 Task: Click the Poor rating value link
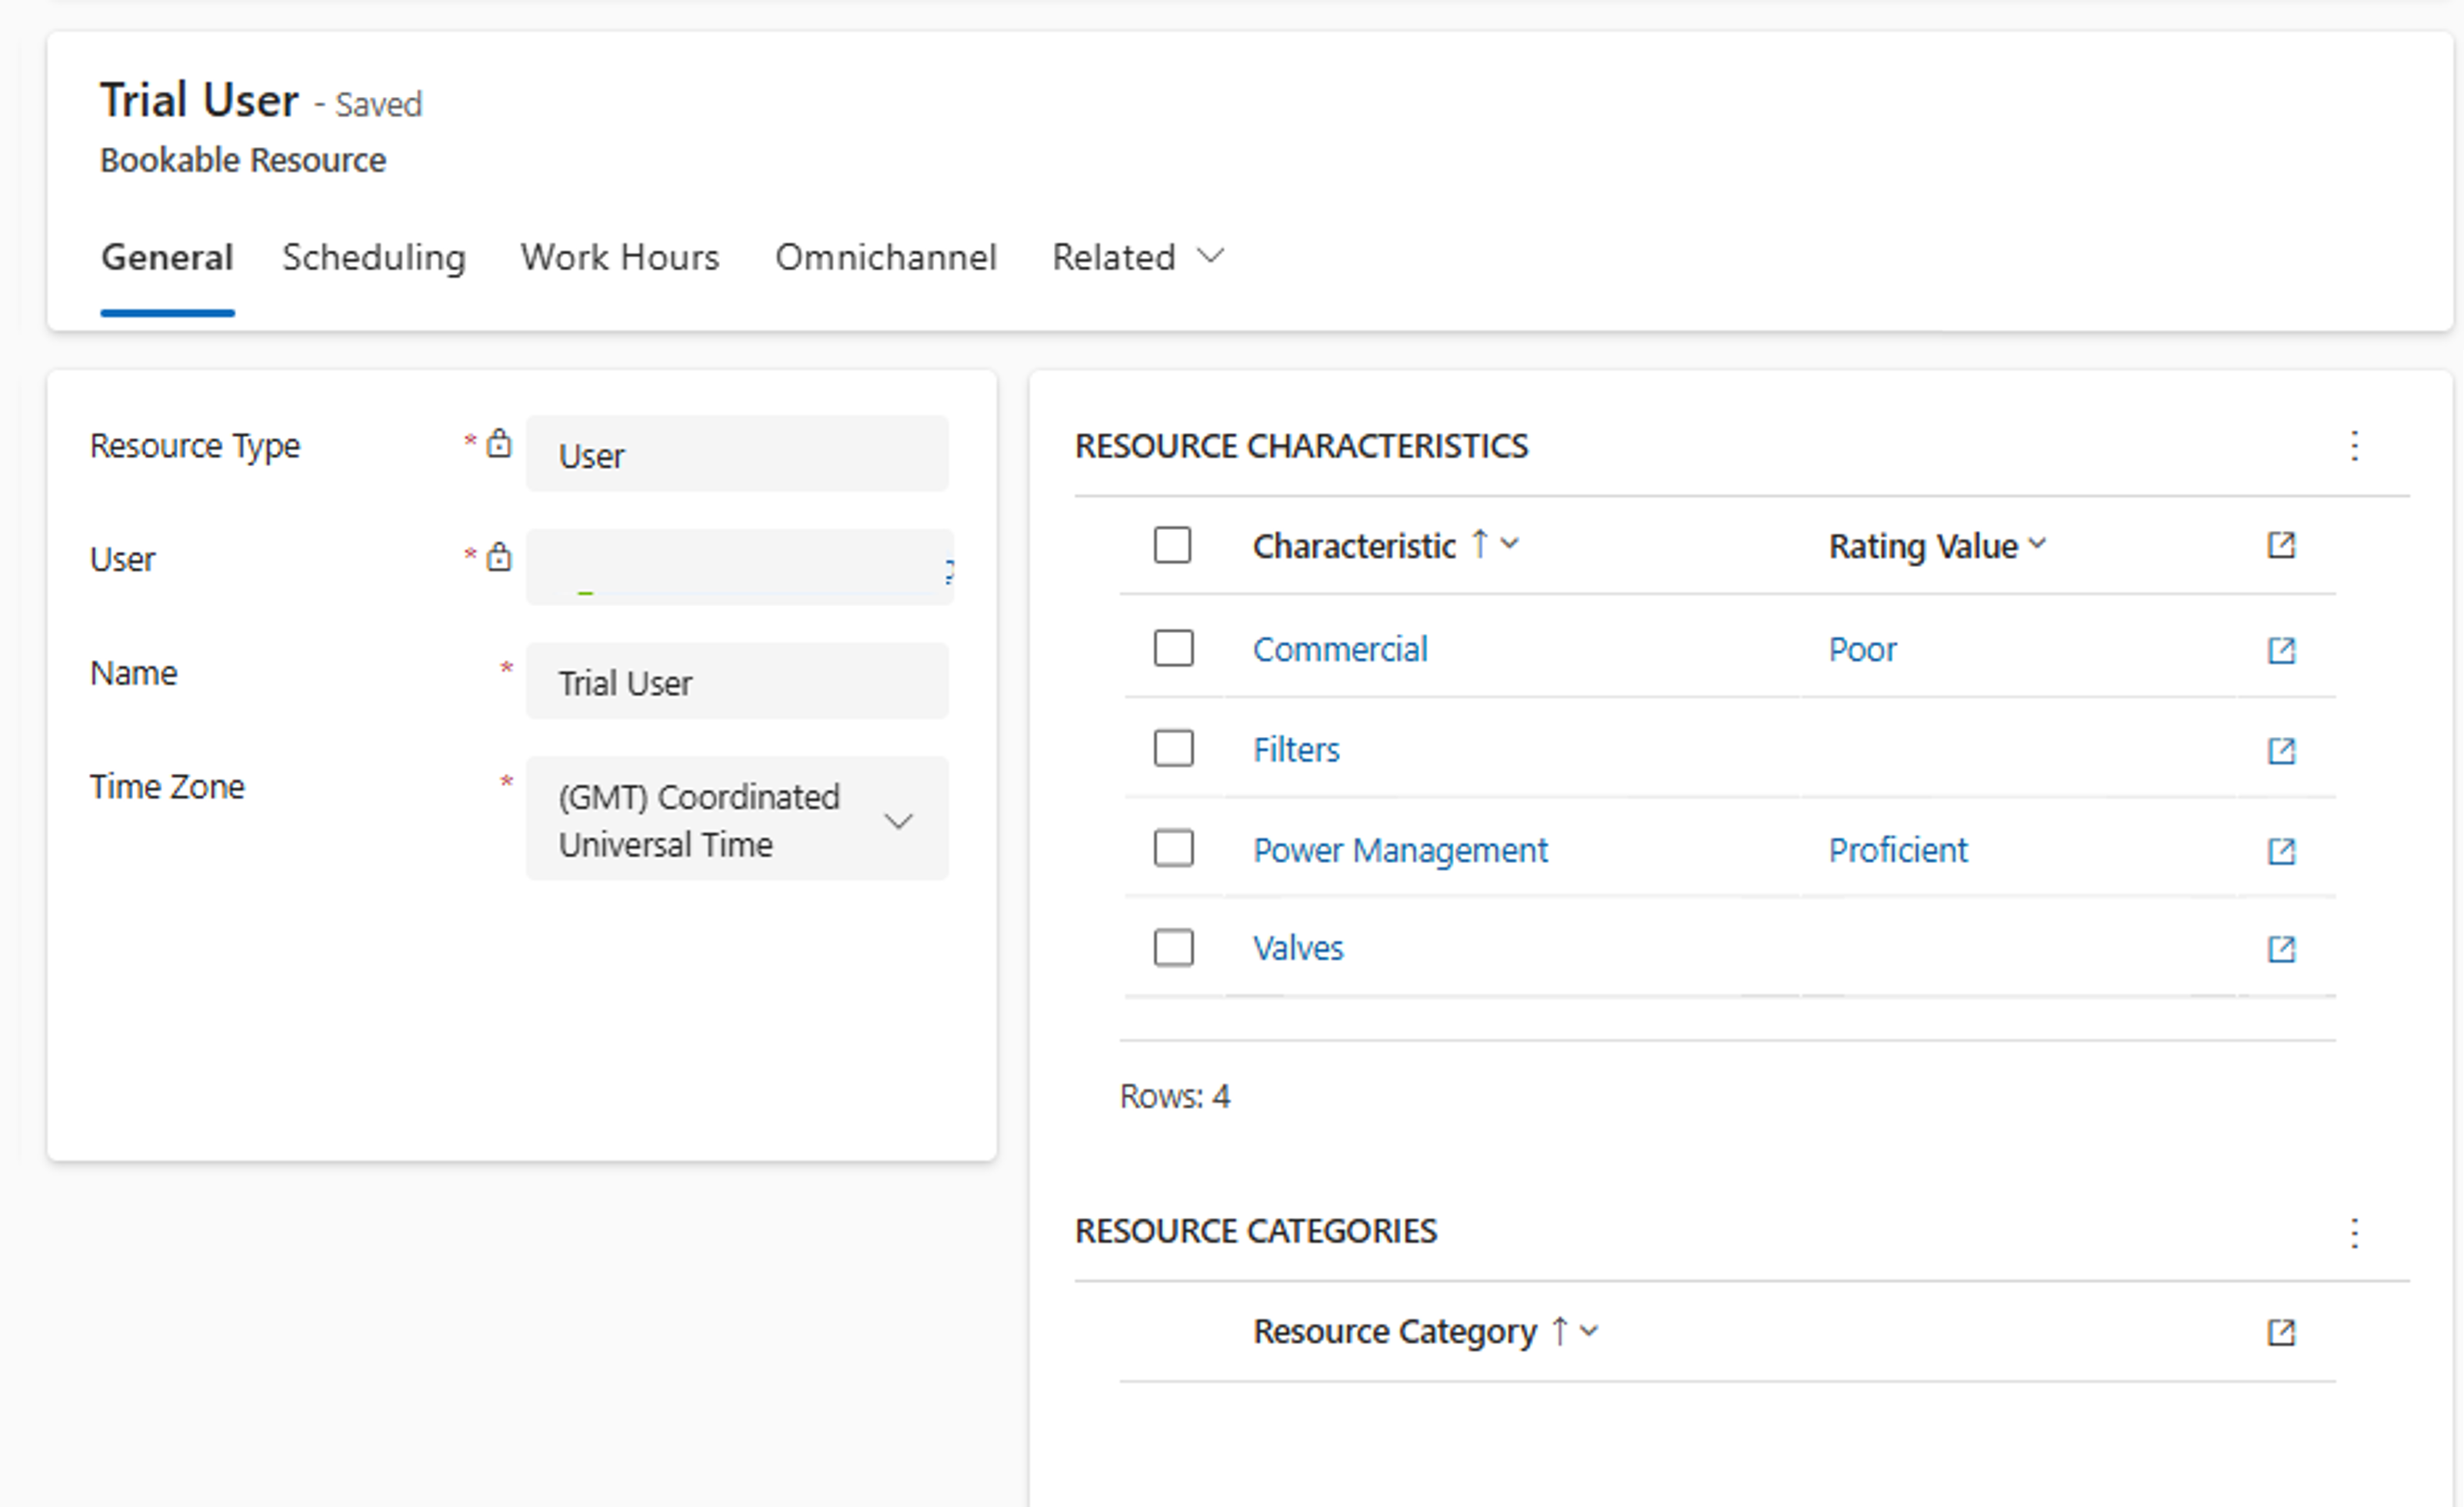[1862, 650]
